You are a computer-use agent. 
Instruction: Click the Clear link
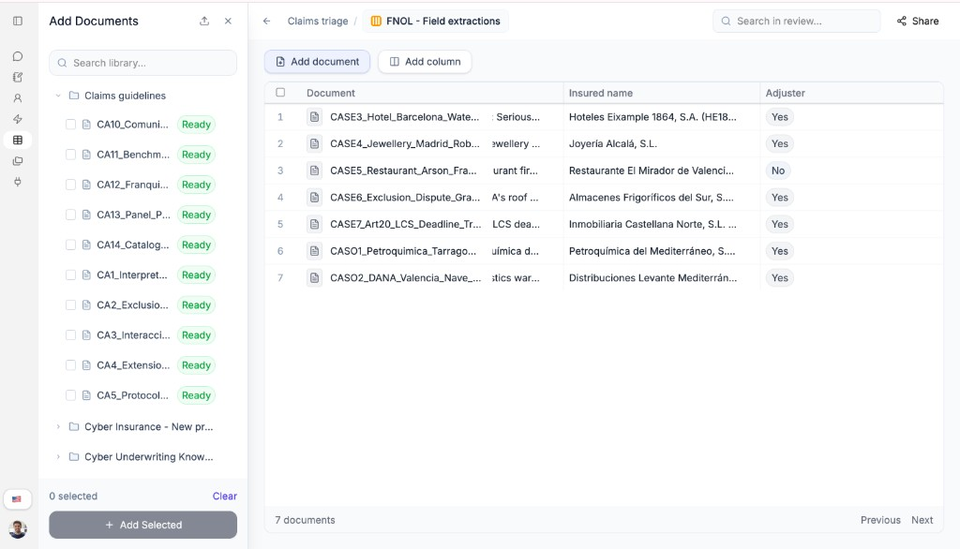click(225, 496)
